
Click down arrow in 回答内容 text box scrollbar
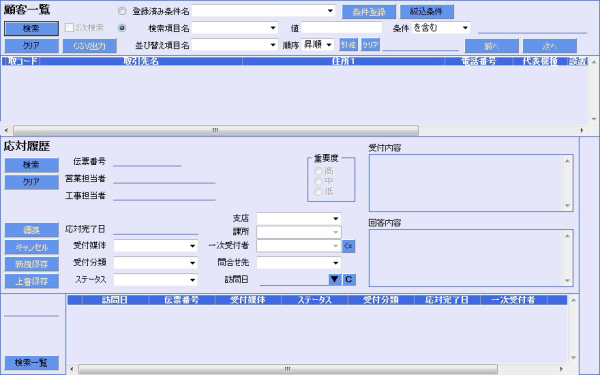click(x=567, y=281)
